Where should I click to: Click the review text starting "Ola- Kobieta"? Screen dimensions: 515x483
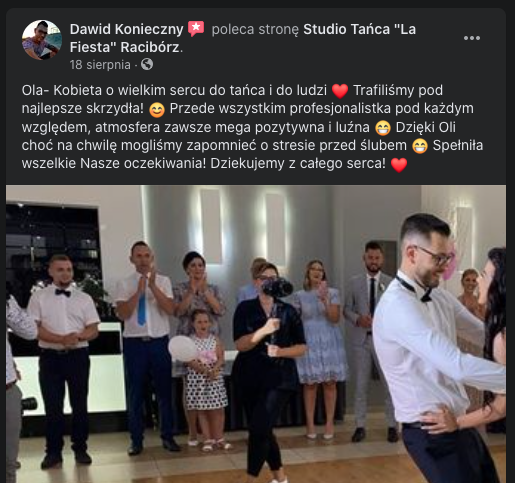252,127
